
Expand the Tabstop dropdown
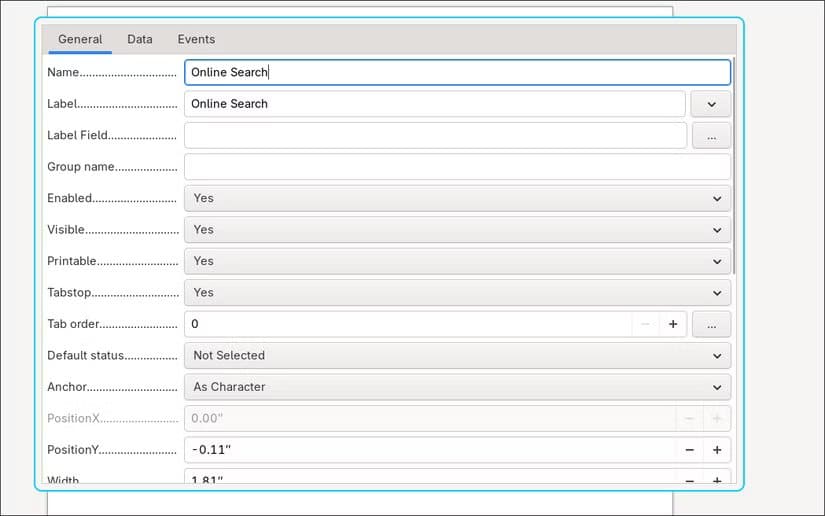[x=457, y=292]
